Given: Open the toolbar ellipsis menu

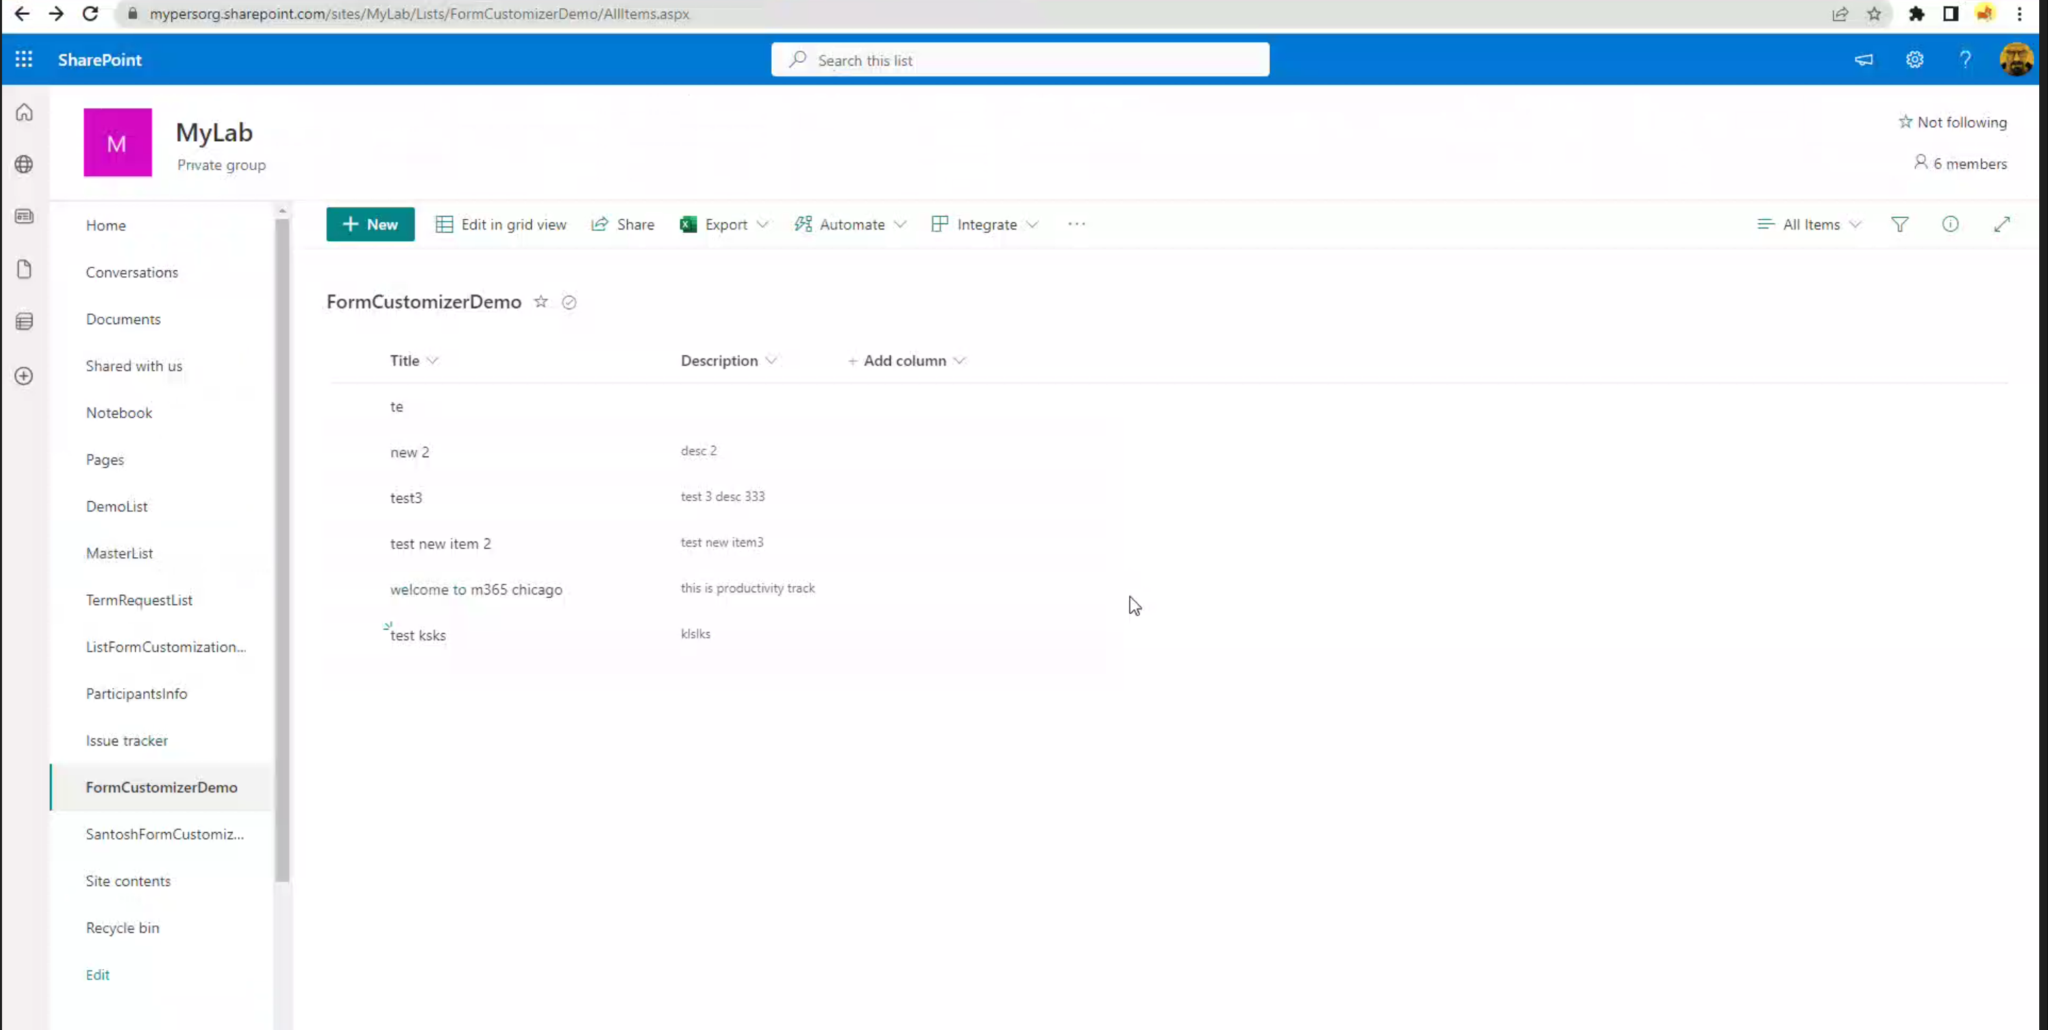Looking at the screenshot, I should (1076, 224).
